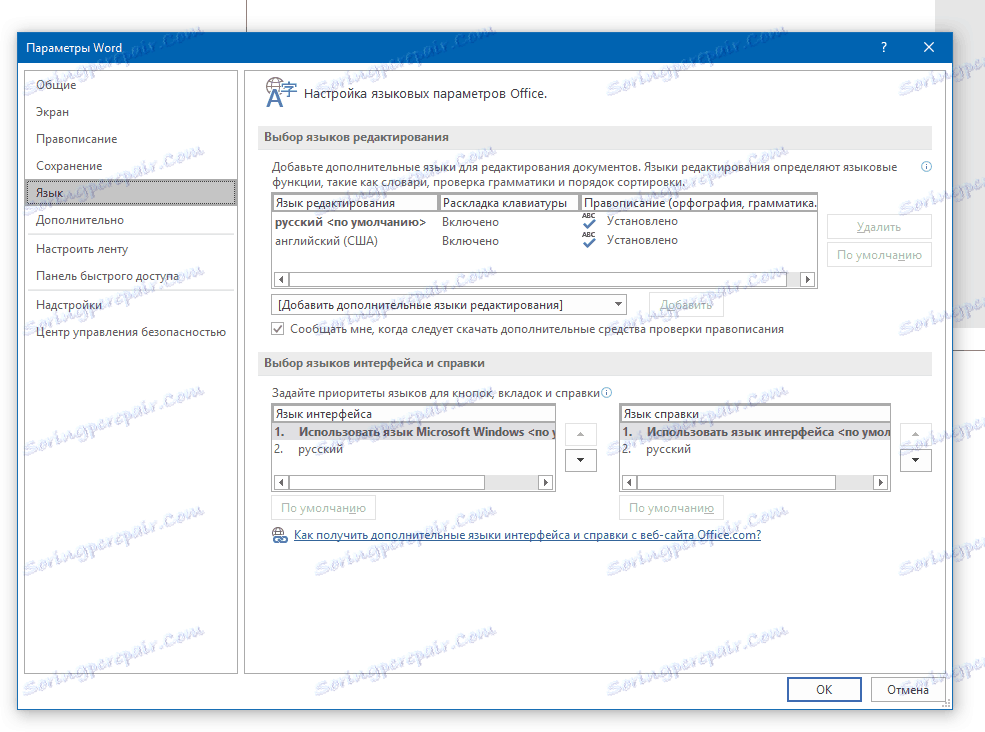The width and height of the screenshot is (985, 732).
Task: Click the Добавить button
Action: click(x=686, y=305)
